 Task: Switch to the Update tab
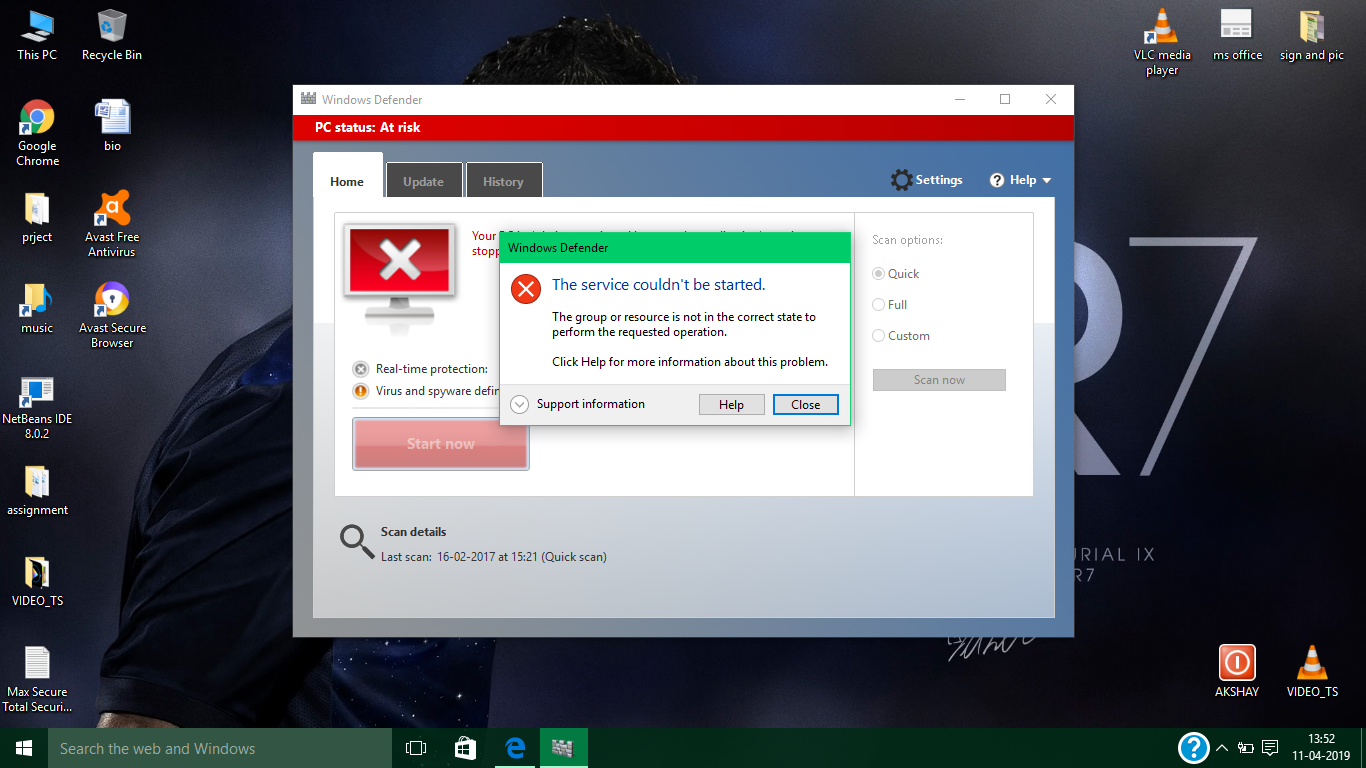(424, 181)
